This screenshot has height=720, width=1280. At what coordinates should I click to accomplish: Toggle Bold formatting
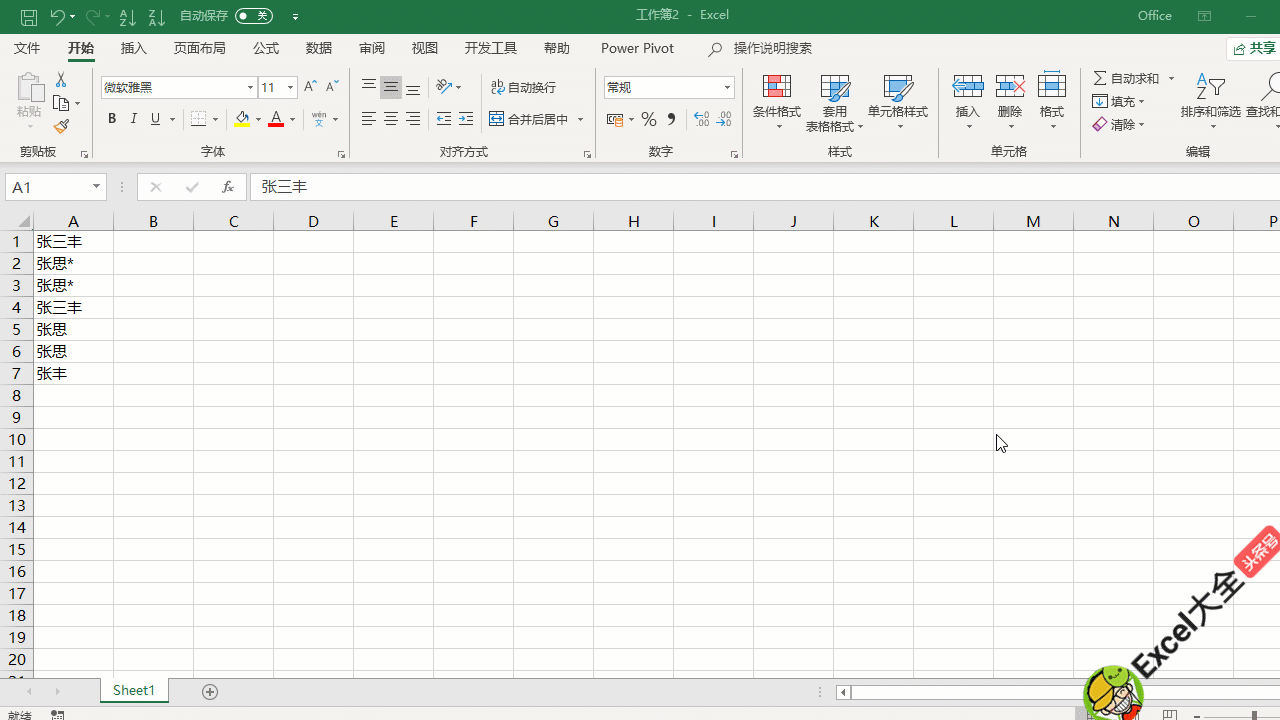click(112, 119)
